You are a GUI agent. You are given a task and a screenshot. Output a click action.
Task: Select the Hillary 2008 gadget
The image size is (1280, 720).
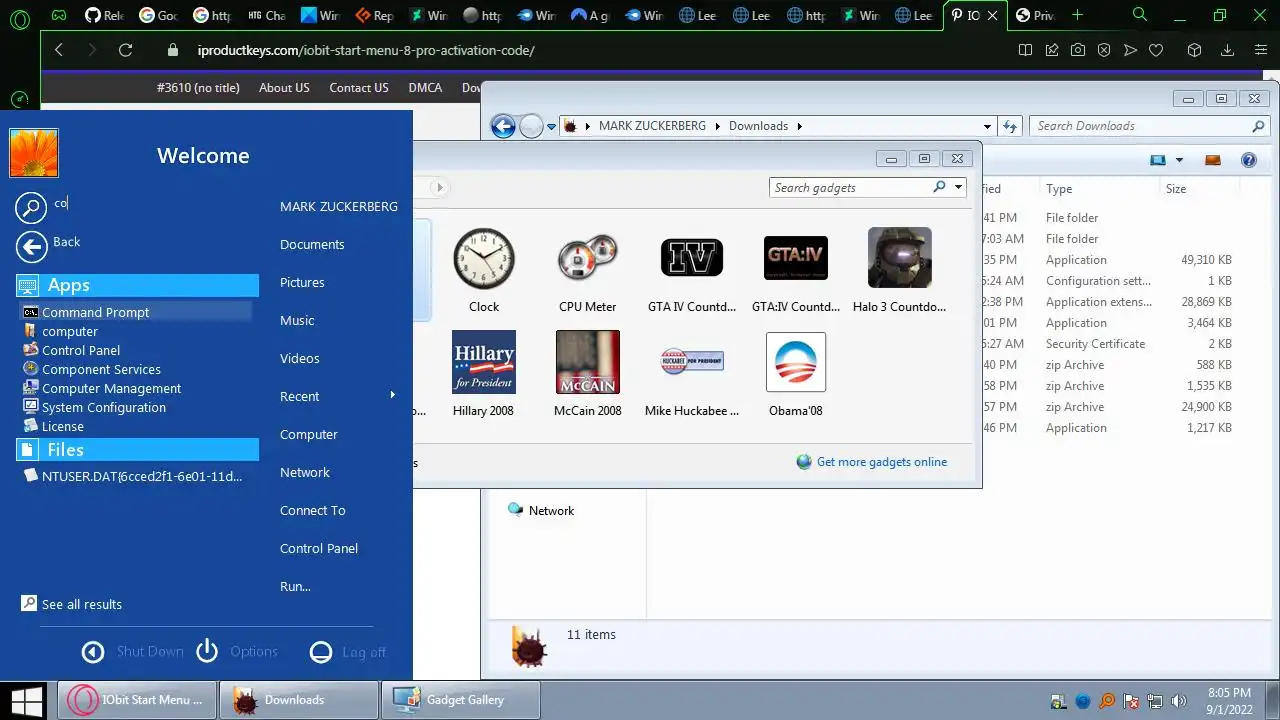(x=484, y=374)
